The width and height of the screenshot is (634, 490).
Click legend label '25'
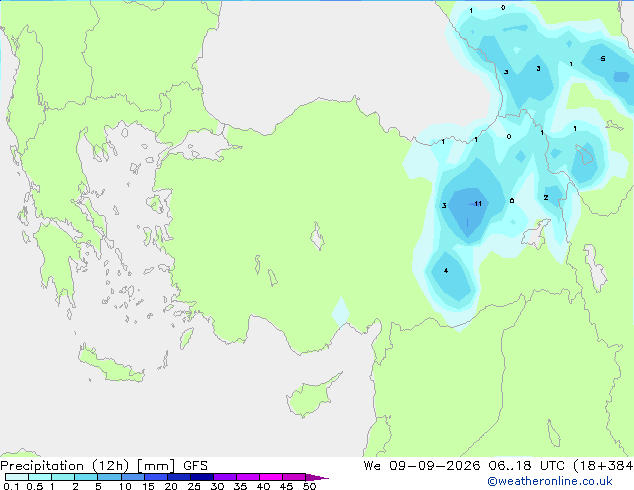coord(194,486)
